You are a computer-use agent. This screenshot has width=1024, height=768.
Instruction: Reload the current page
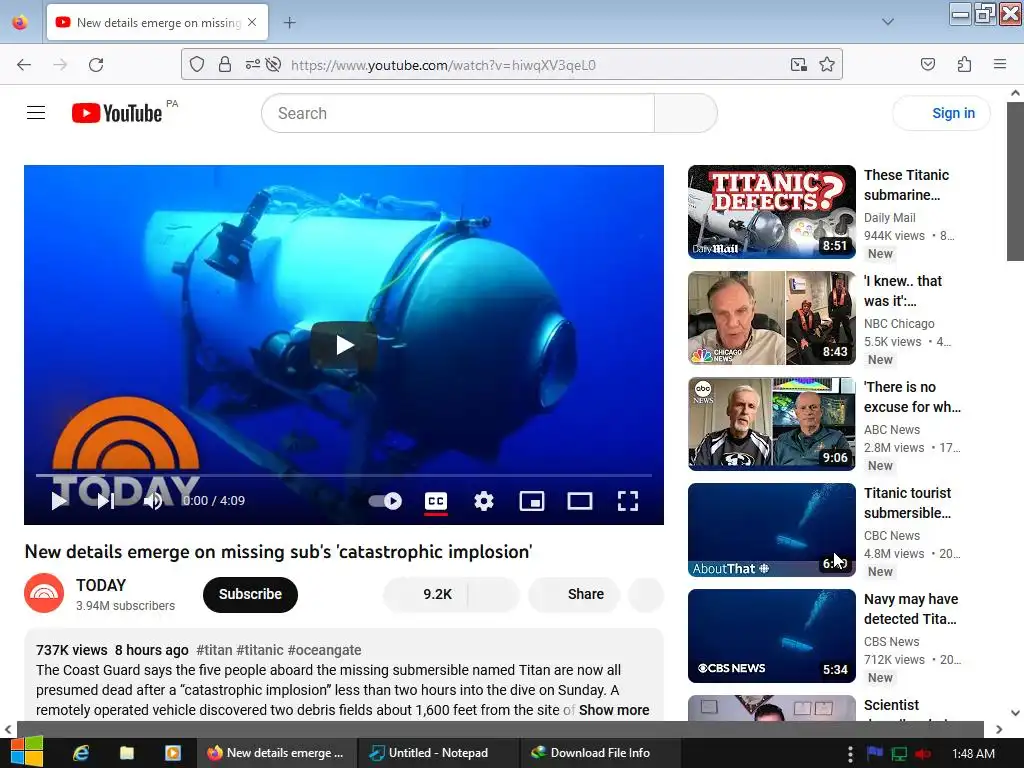[x=96, y=65]
